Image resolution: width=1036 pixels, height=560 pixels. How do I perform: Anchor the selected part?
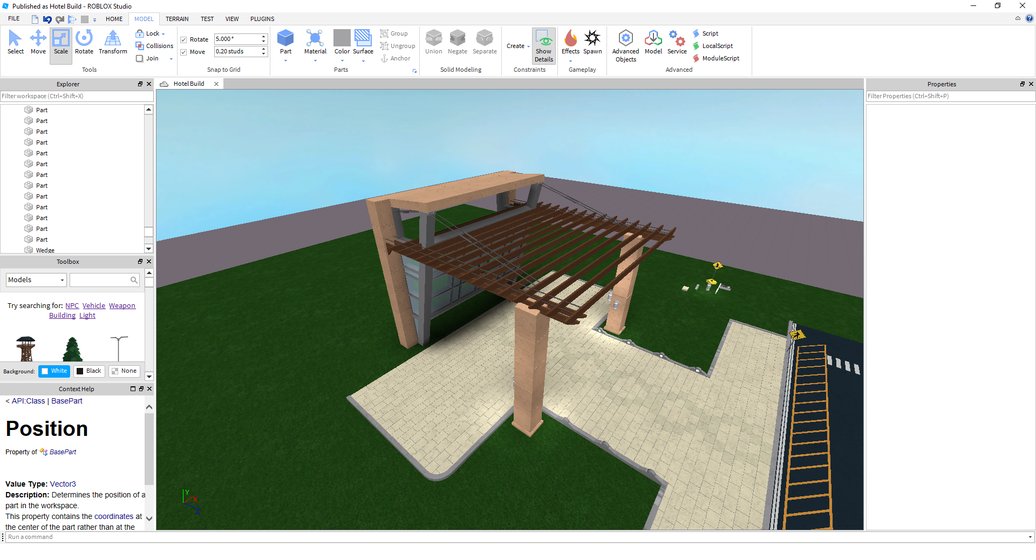(395, 58)
